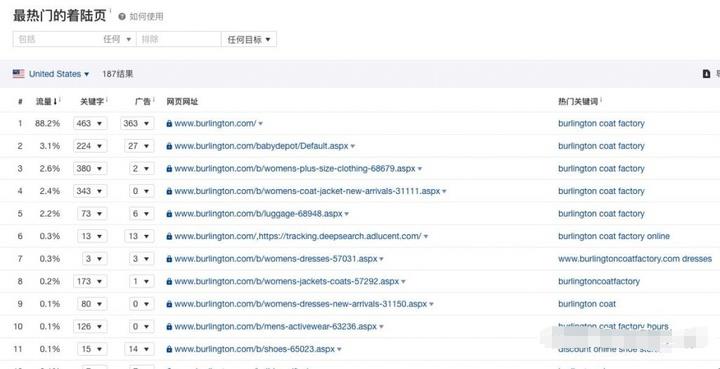Click lock icon beside www.burlington.com/ root URL

169,123
